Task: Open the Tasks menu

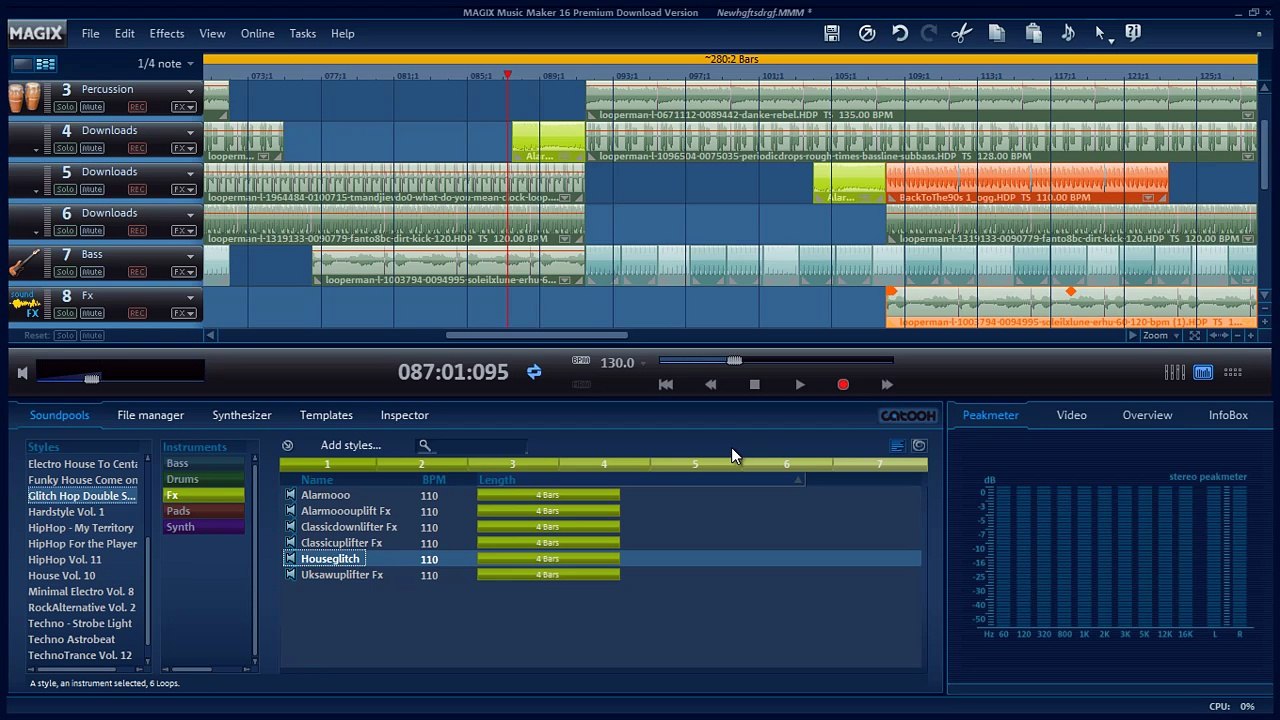Action: tap(303, 33)
